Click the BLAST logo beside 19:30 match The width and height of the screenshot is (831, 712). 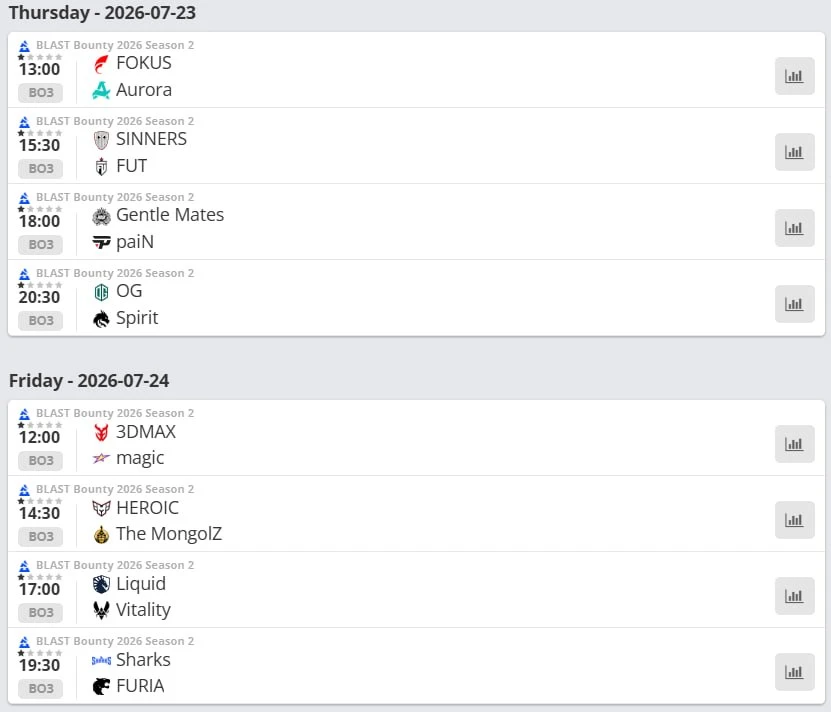tap(24, 642)
